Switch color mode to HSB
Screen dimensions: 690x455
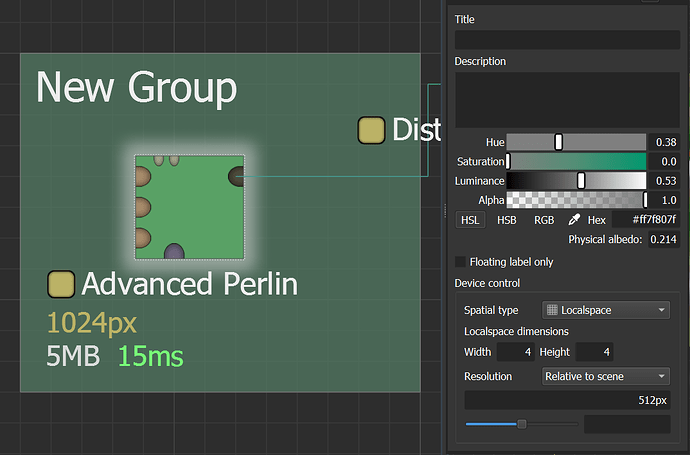coord(507,220)
